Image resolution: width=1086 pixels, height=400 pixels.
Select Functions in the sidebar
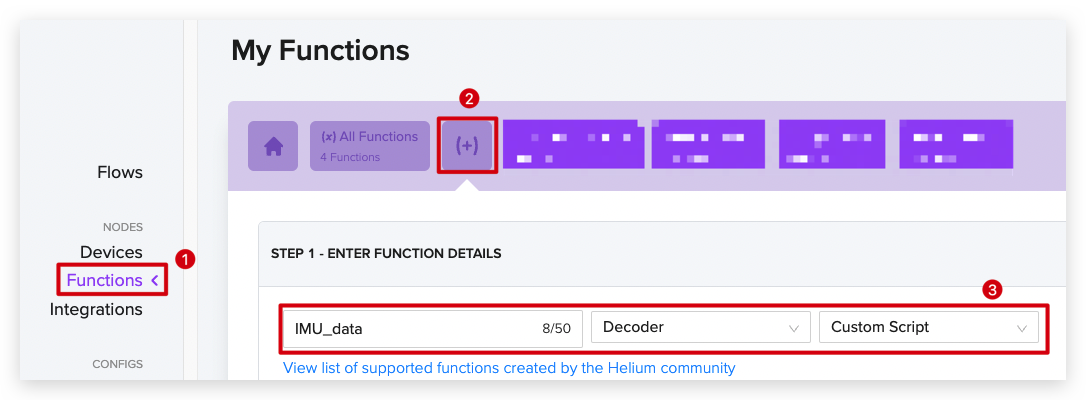105,280
